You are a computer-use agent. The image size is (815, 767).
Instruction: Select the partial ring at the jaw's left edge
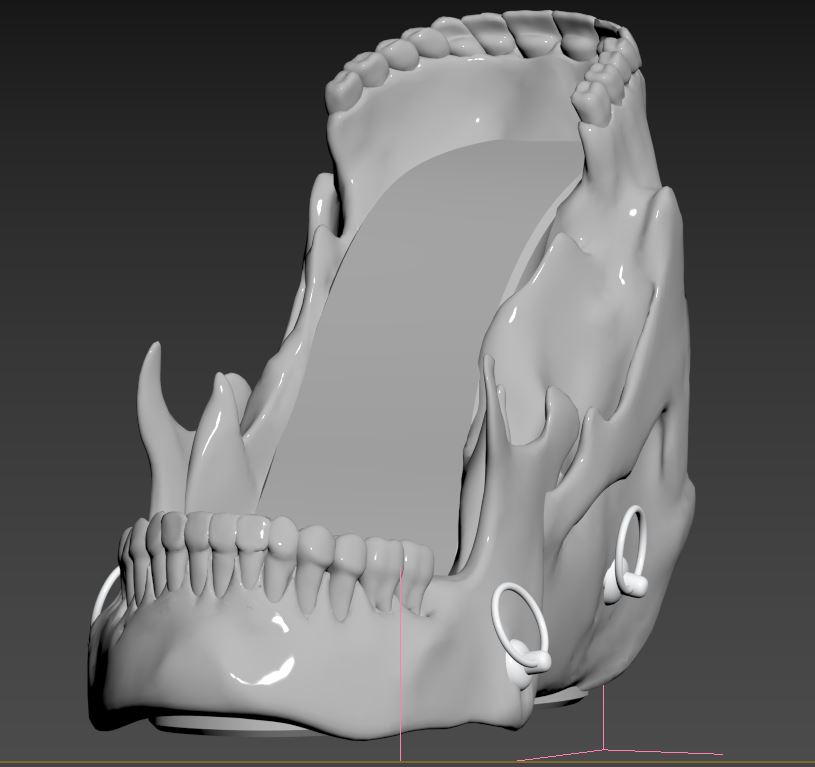[x=103, y=597]
